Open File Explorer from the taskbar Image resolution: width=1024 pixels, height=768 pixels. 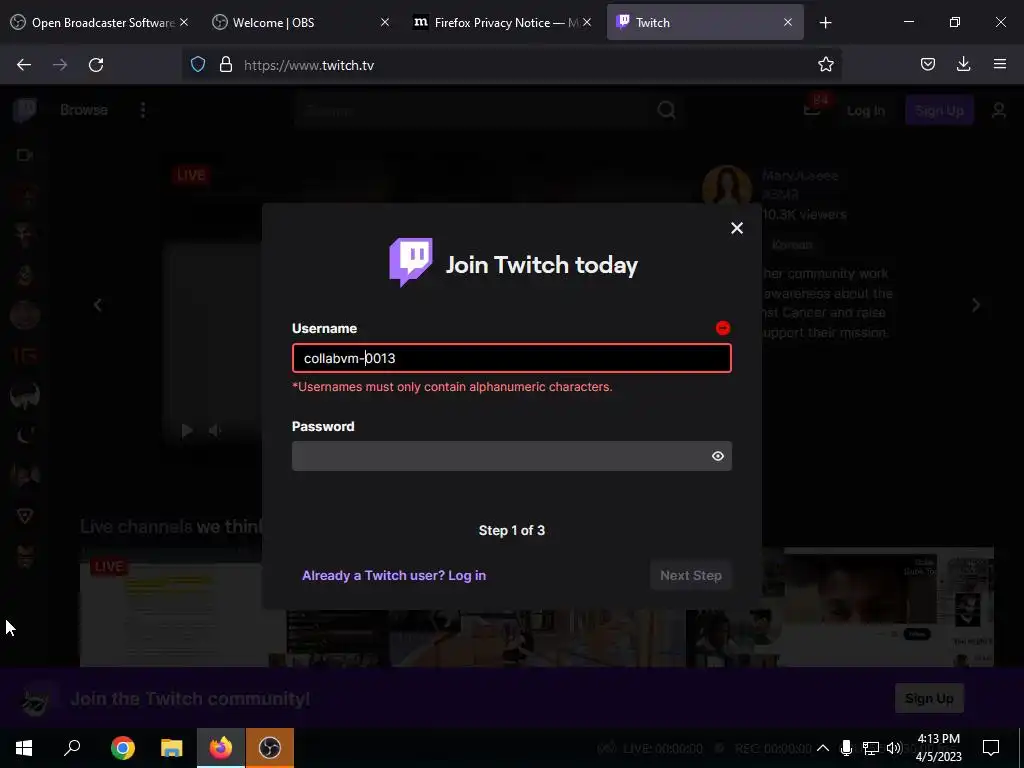click(172, 748)
